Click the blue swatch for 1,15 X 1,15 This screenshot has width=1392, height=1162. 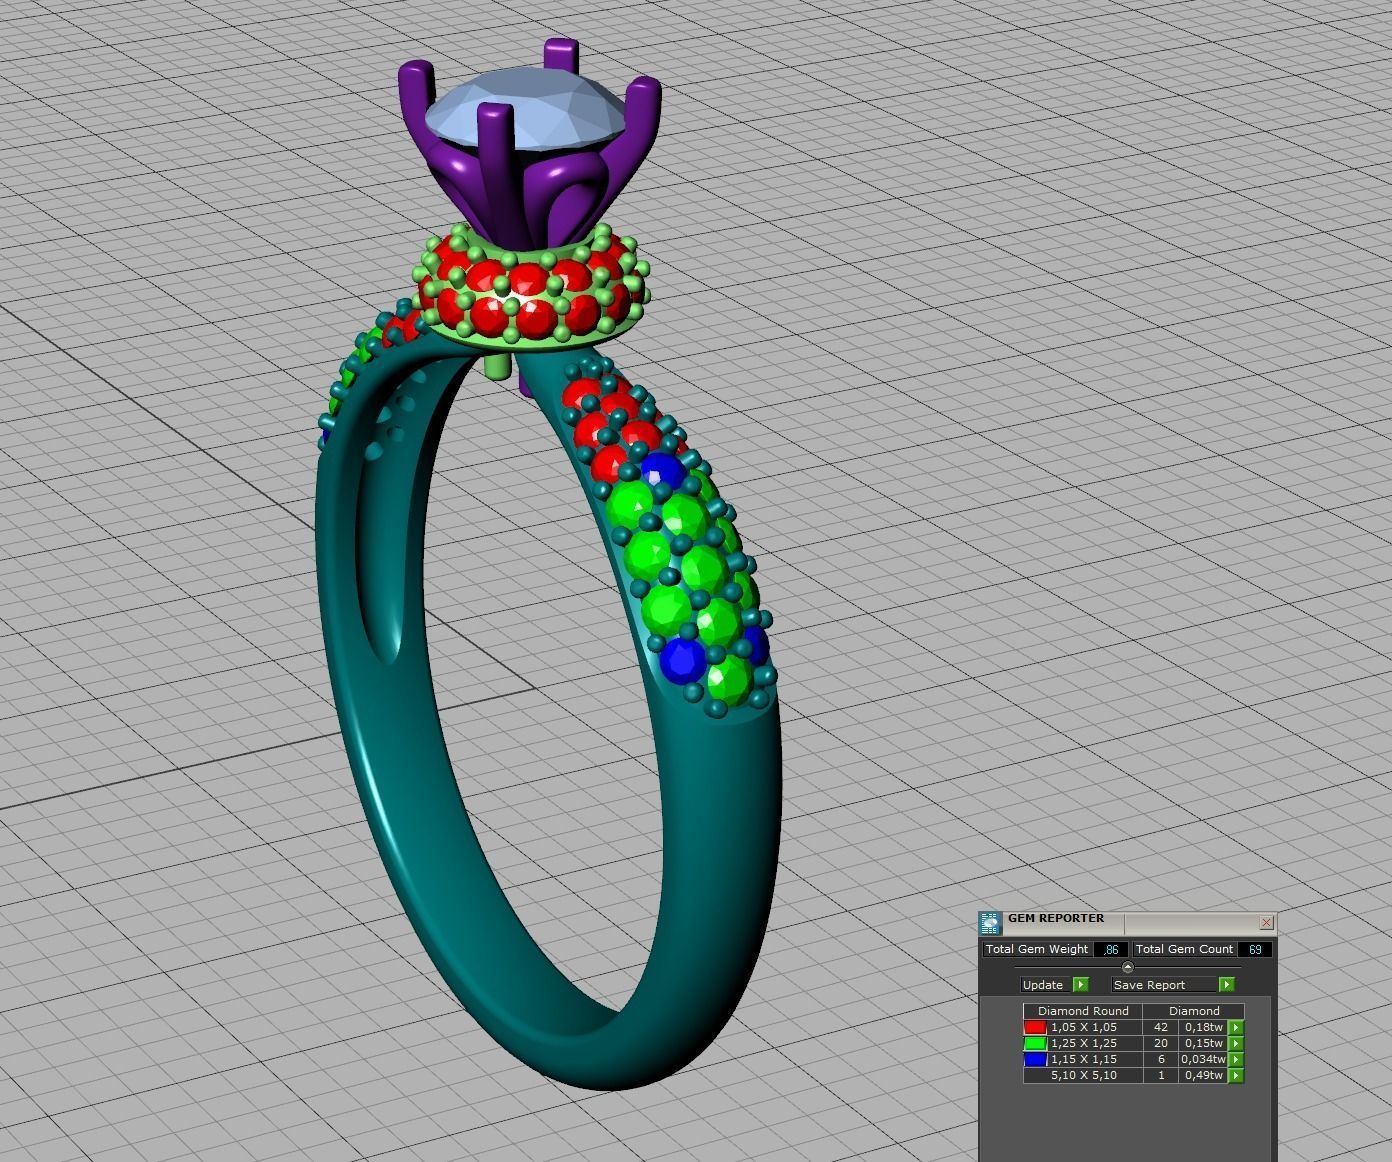coord(1035,1059)
